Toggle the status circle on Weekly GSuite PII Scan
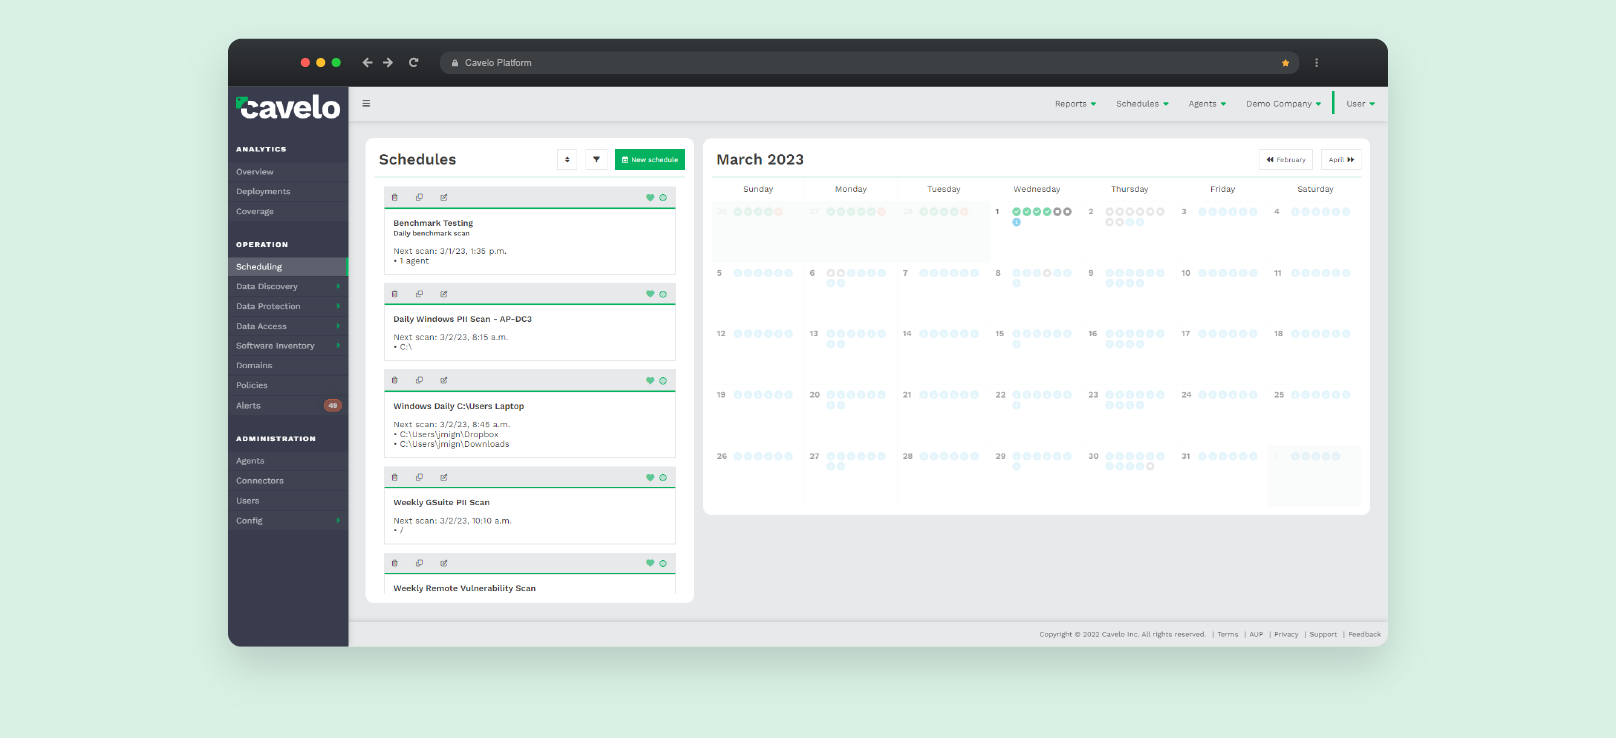Image resolution: width=1616 pixels, height=738 pixels. pos(663,477)
